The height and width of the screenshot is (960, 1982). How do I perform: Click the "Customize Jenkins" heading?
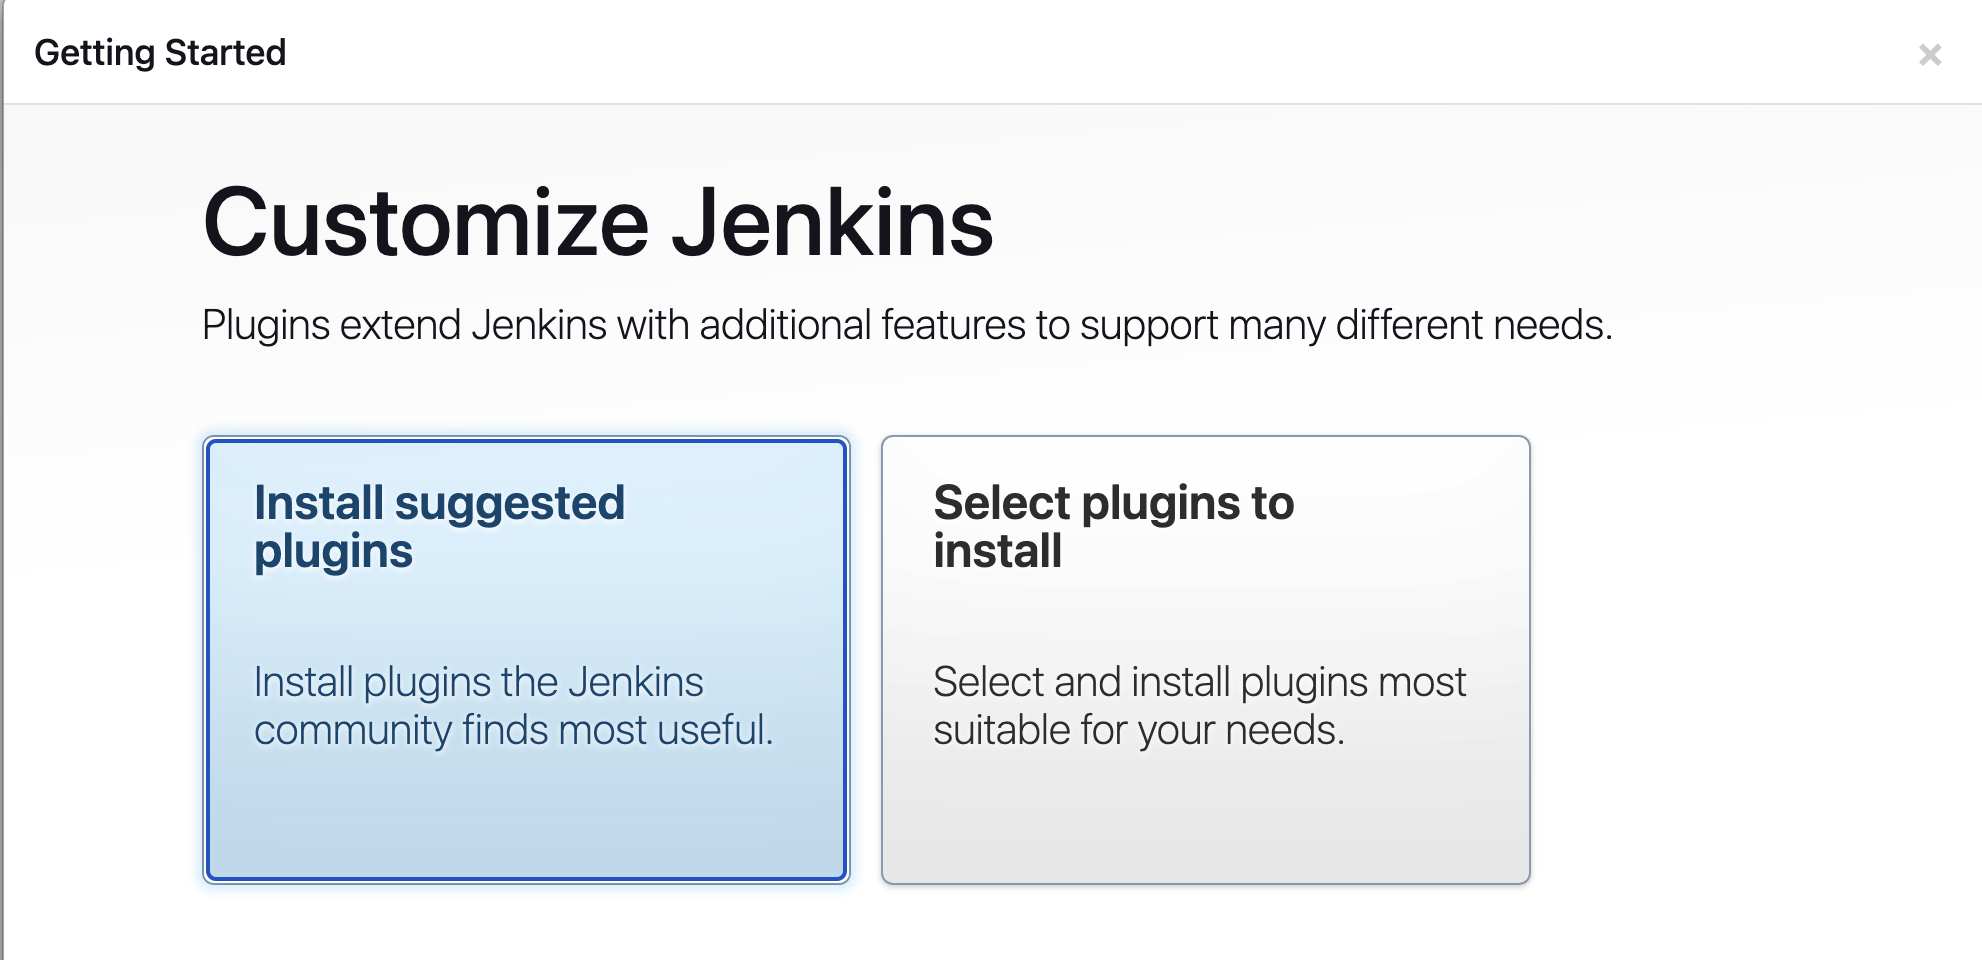pyautogui.click(x=597, y=223)
